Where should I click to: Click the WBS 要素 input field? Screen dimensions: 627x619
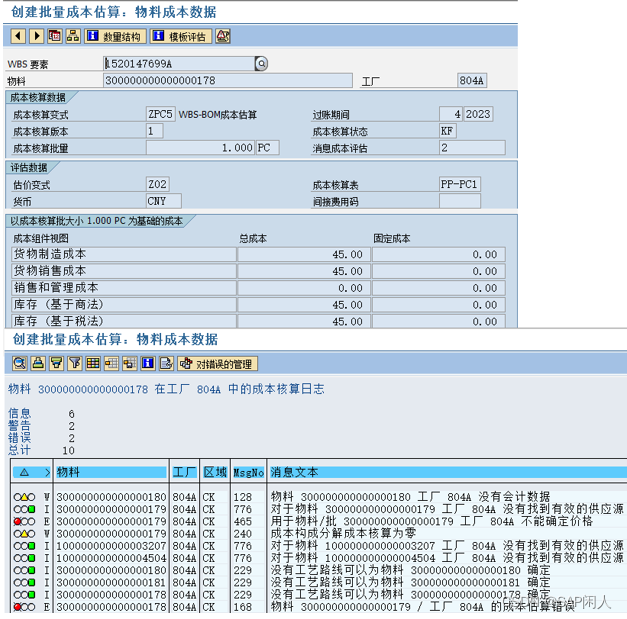(179, 64)
